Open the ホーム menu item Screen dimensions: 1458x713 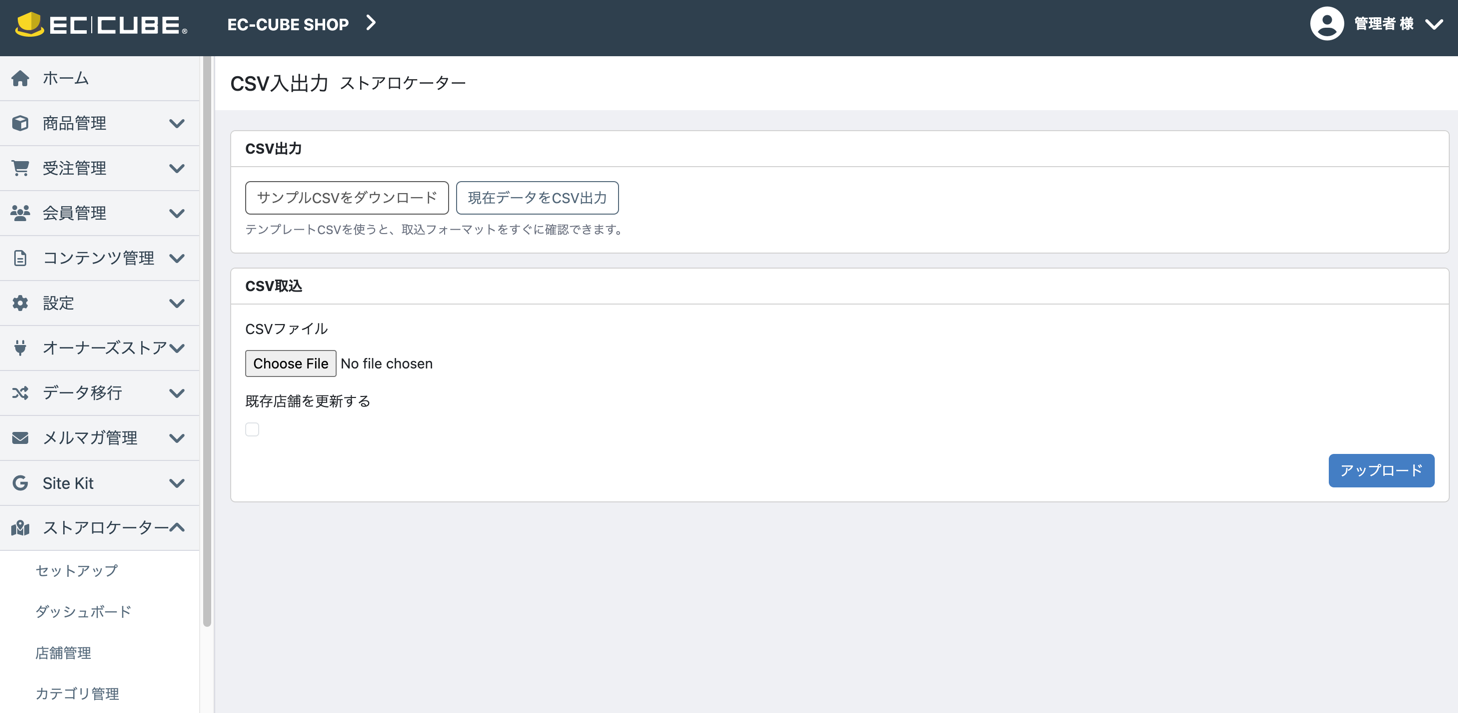point(100,78)
